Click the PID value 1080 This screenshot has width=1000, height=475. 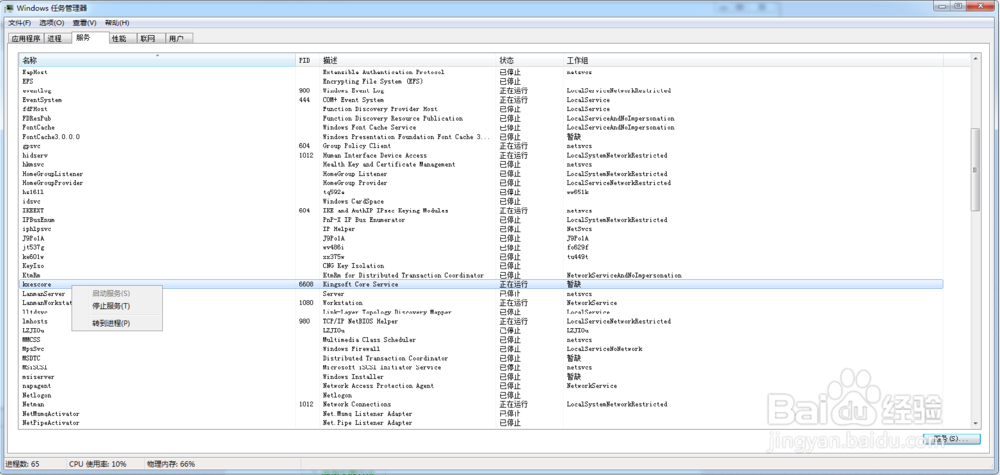[305, 303]
